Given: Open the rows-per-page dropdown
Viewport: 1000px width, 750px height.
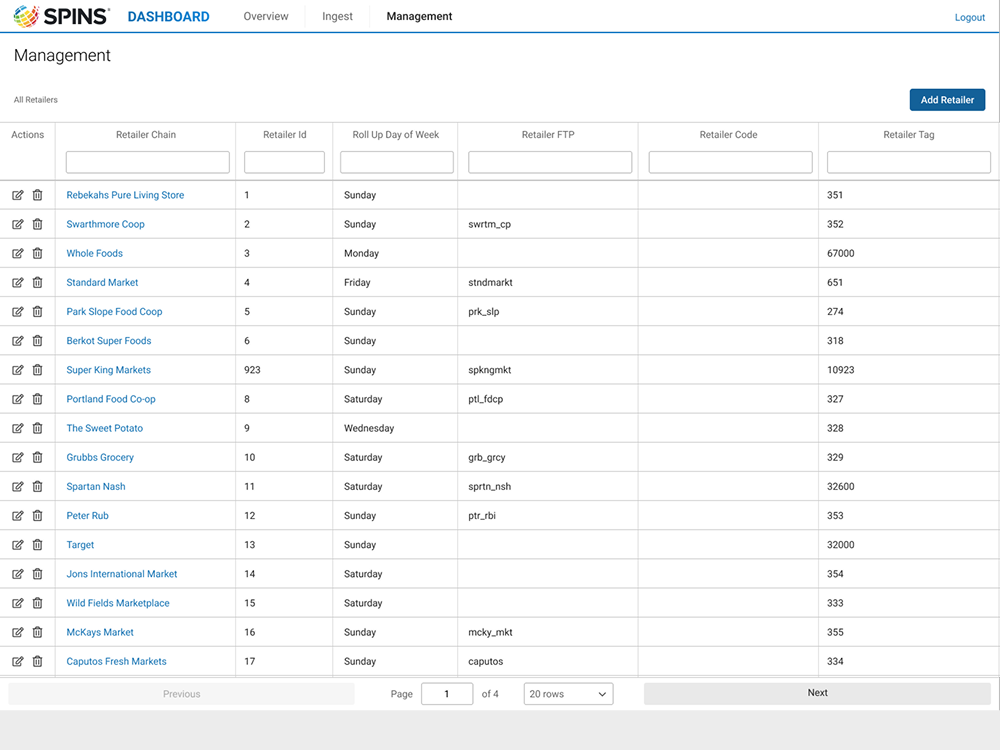Looking at the screenshot, I should point(568,694).
